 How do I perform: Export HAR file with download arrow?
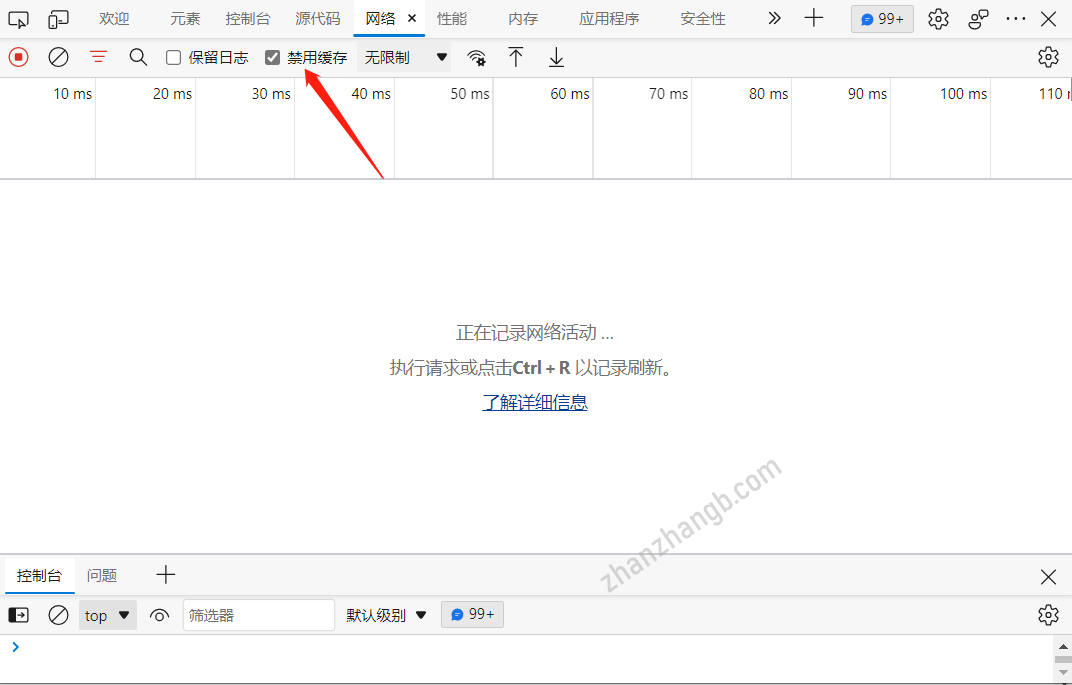coord(556,58)
